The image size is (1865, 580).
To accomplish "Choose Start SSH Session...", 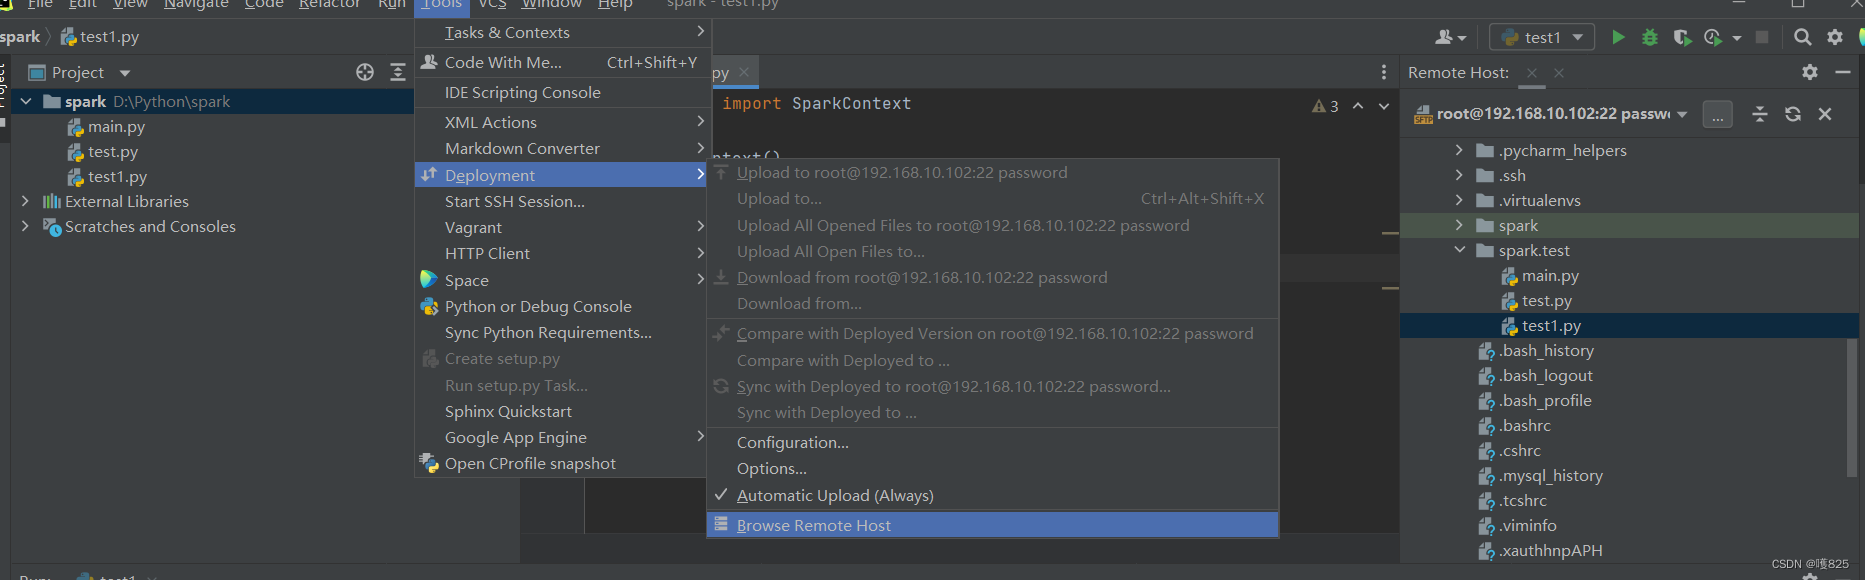I will coord(561,202).
